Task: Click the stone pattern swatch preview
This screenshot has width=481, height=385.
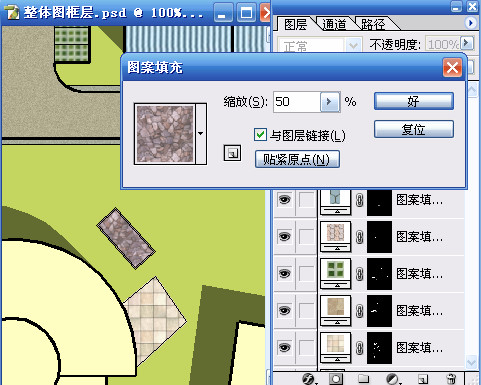Action: pos(165,134)
